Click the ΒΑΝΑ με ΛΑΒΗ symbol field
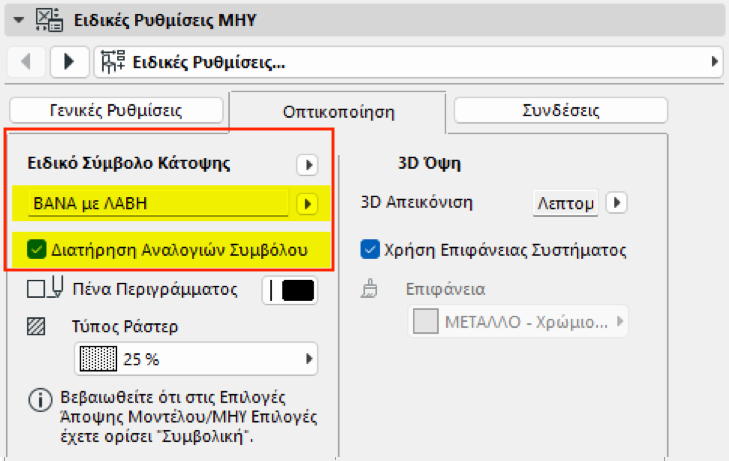Viewport: 729px width, 461px height. pyautogui.click(x=160, y=203)
